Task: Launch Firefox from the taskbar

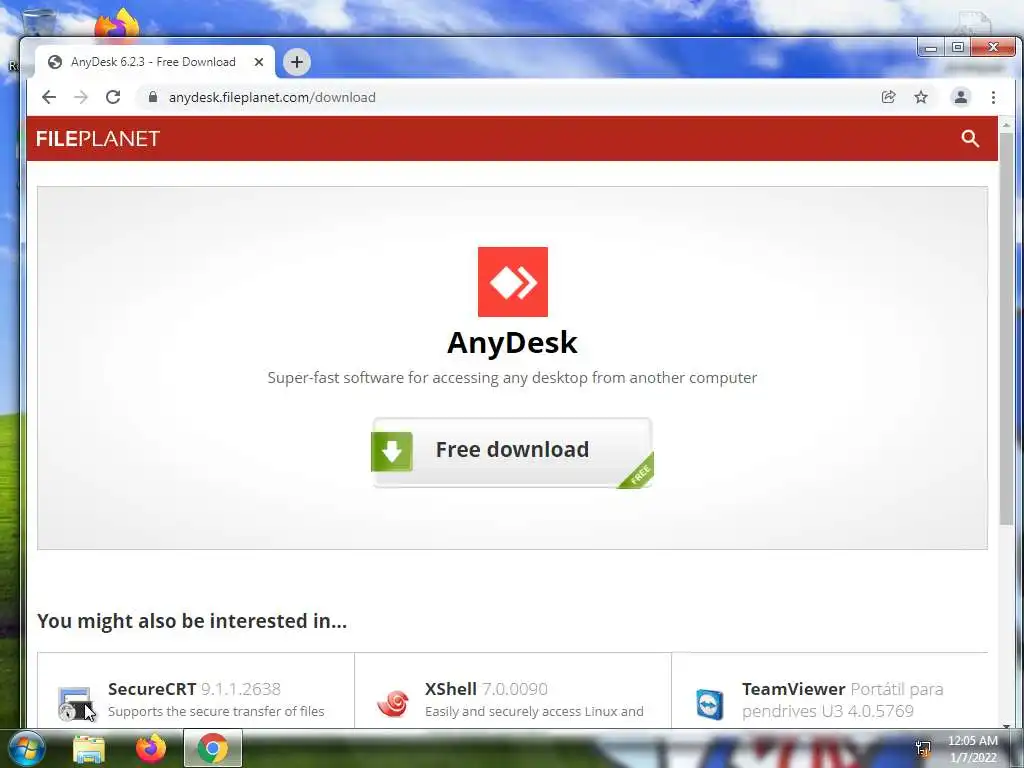Action: coord(151,748)
